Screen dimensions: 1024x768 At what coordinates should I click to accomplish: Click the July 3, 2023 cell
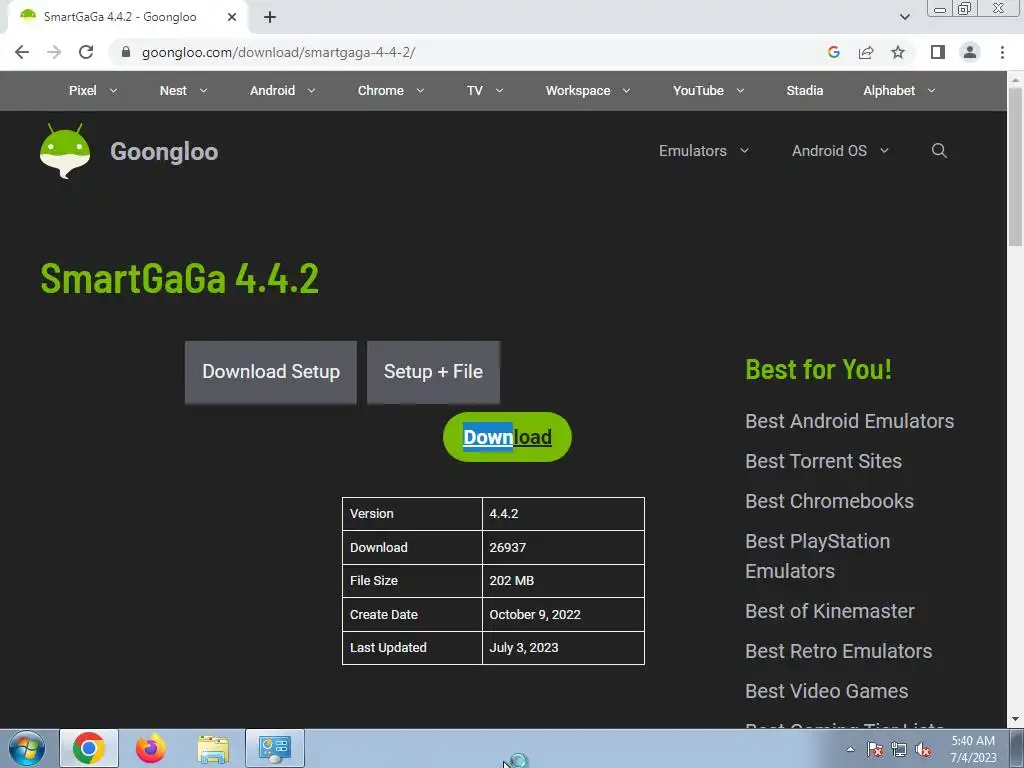point(563,648)
